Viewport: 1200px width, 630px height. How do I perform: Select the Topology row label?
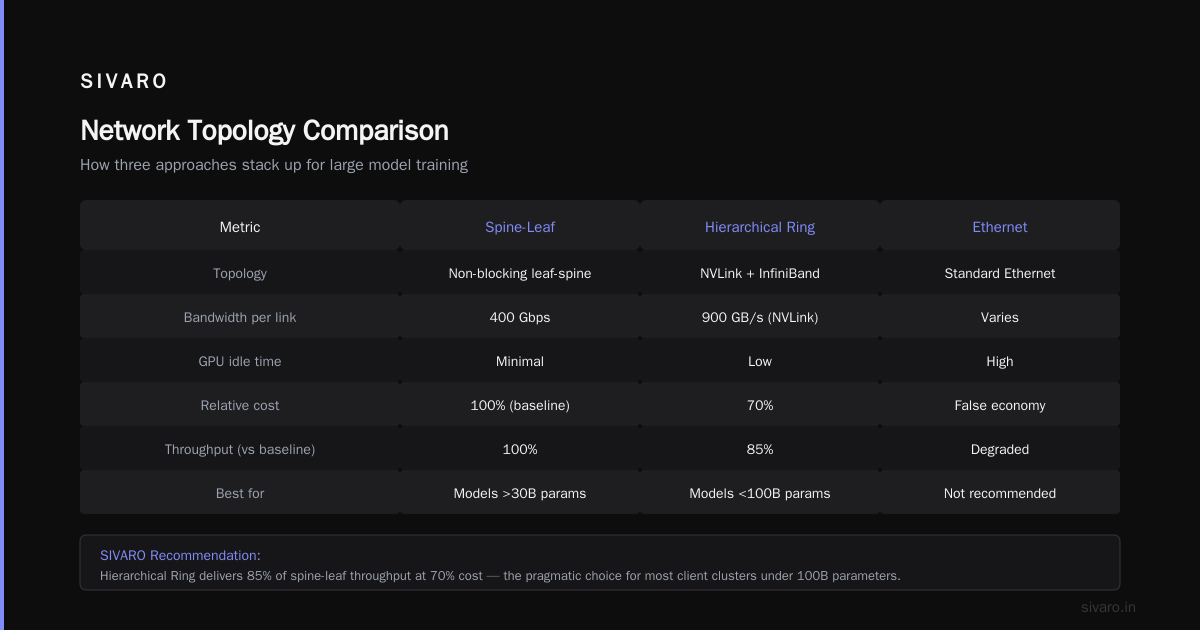tap(240, 273)
